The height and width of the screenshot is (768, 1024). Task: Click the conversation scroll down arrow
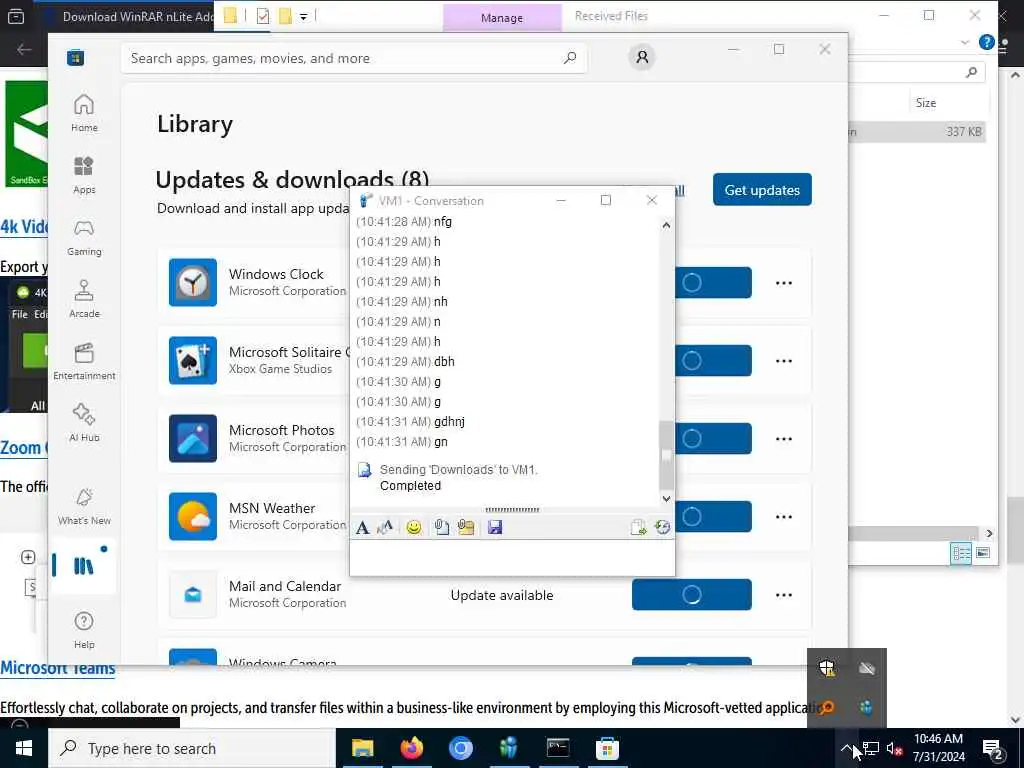tap(666, 499)
